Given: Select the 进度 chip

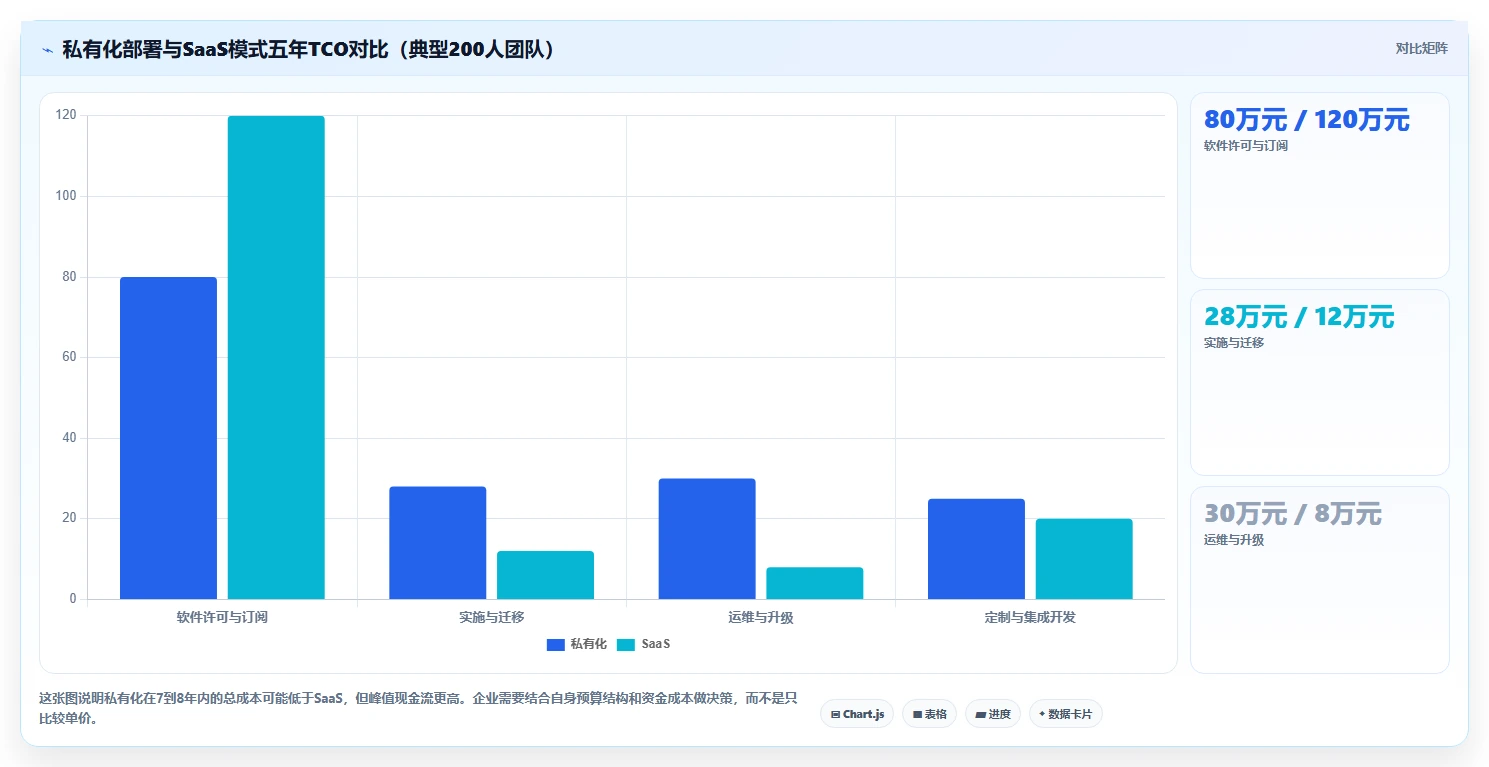Looking at the screenshot, I should [993, 714].
